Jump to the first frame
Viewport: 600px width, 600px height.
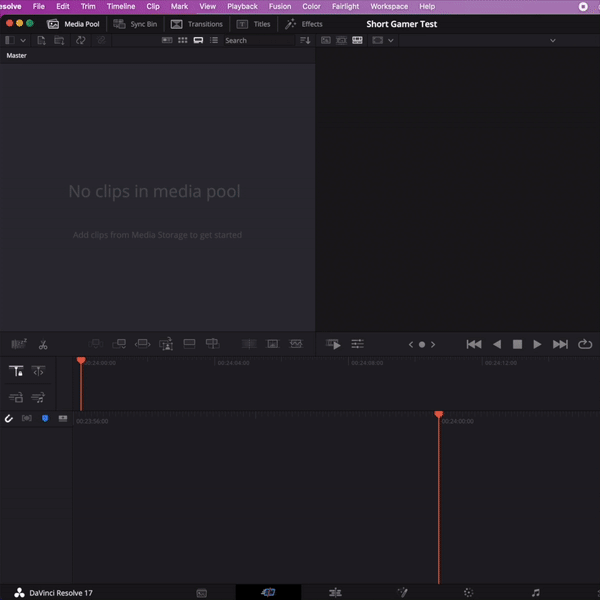474,344
